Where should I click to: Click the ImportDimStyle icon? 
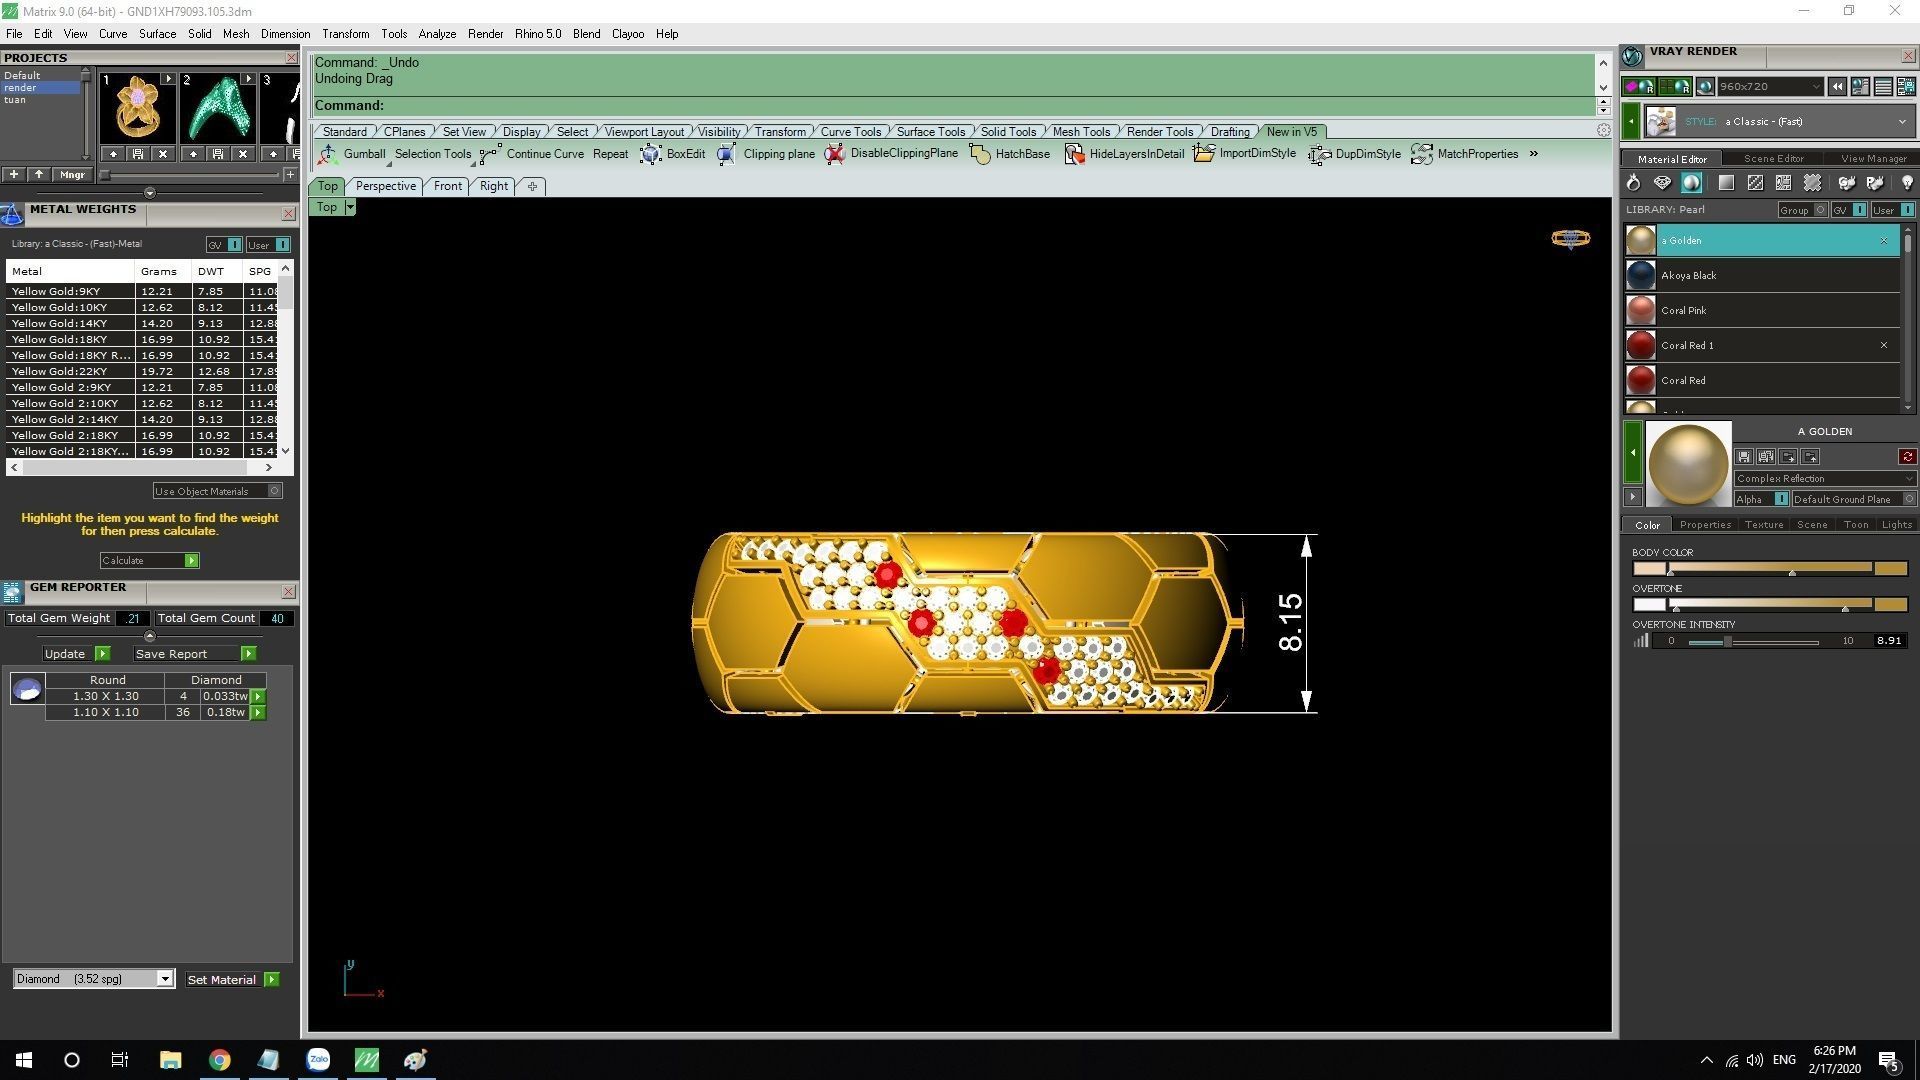[1204, 154]
